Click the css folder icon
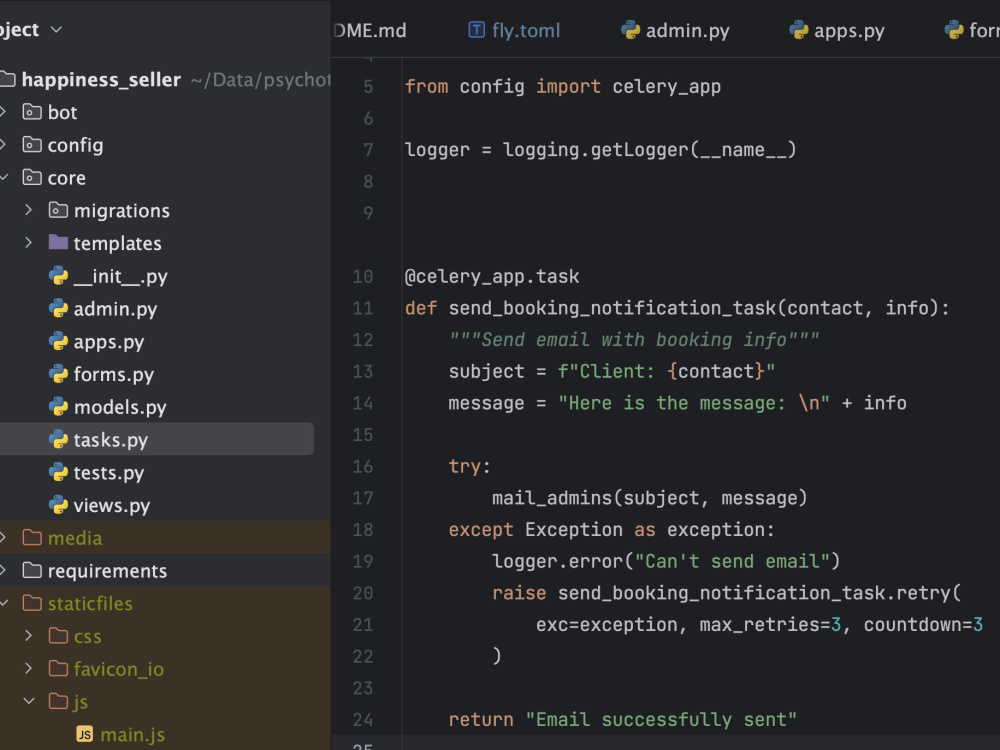Viewport: 1000px width, 750px height. (x=58, y=635)
